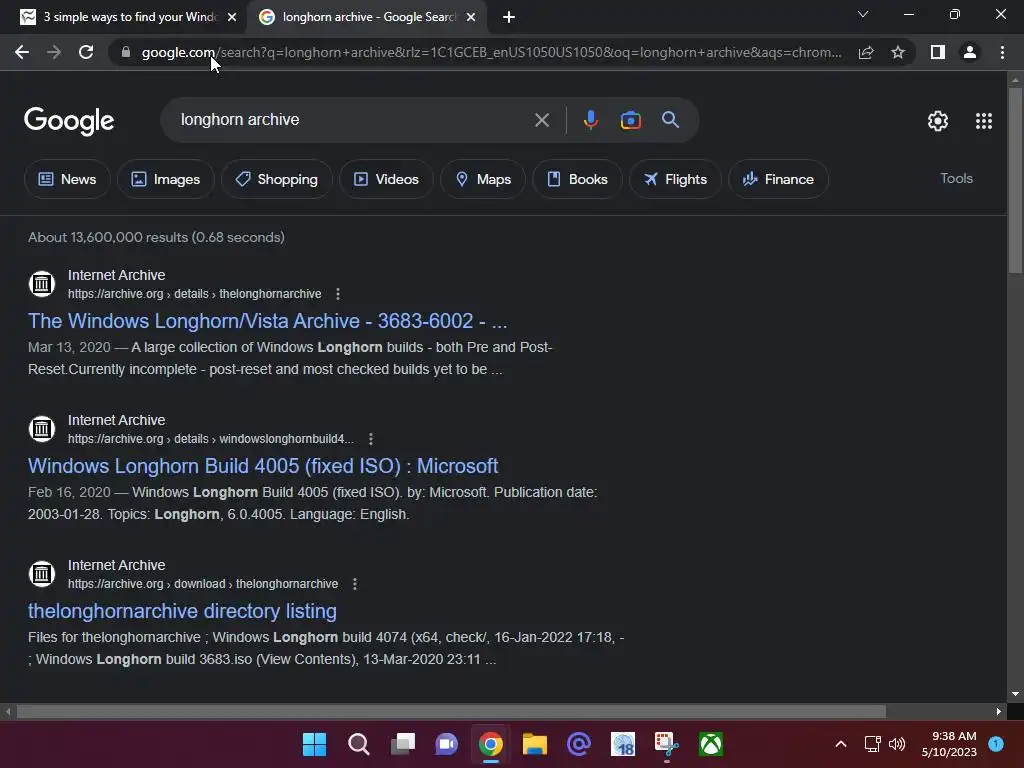1024x768 pixels.
Task: Search by image with the camera icon
Action: click(630, 120)
